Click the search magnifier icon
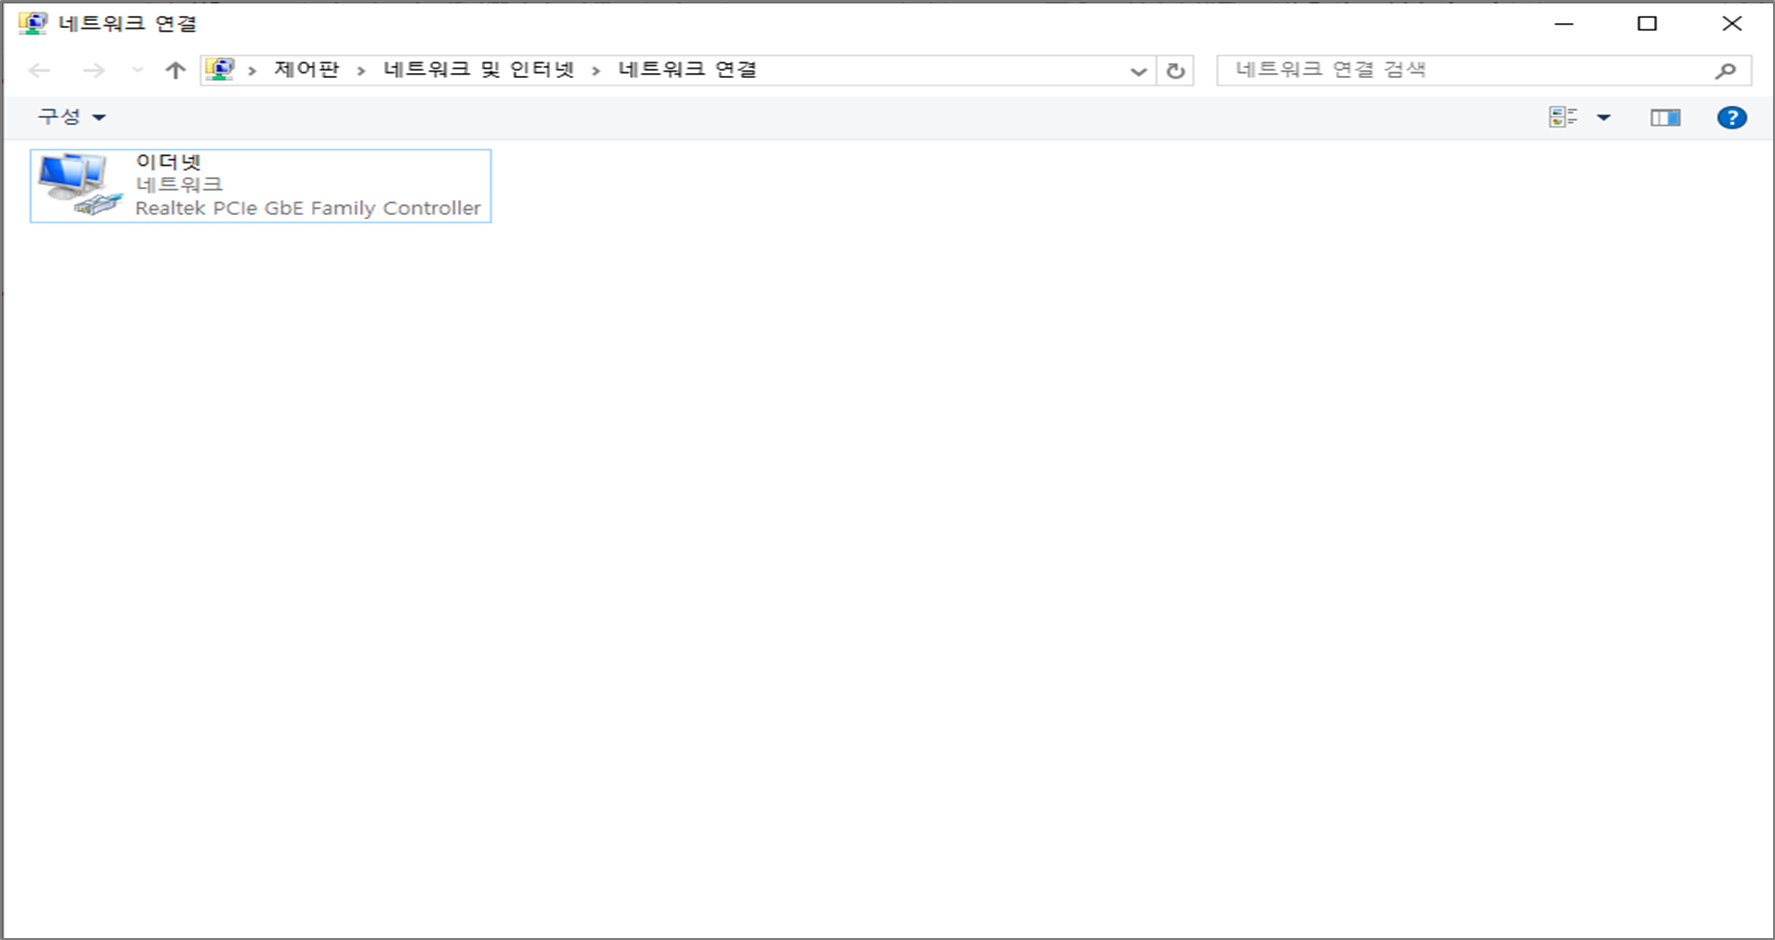The image size is (1775, 940). coord(1725,71)
